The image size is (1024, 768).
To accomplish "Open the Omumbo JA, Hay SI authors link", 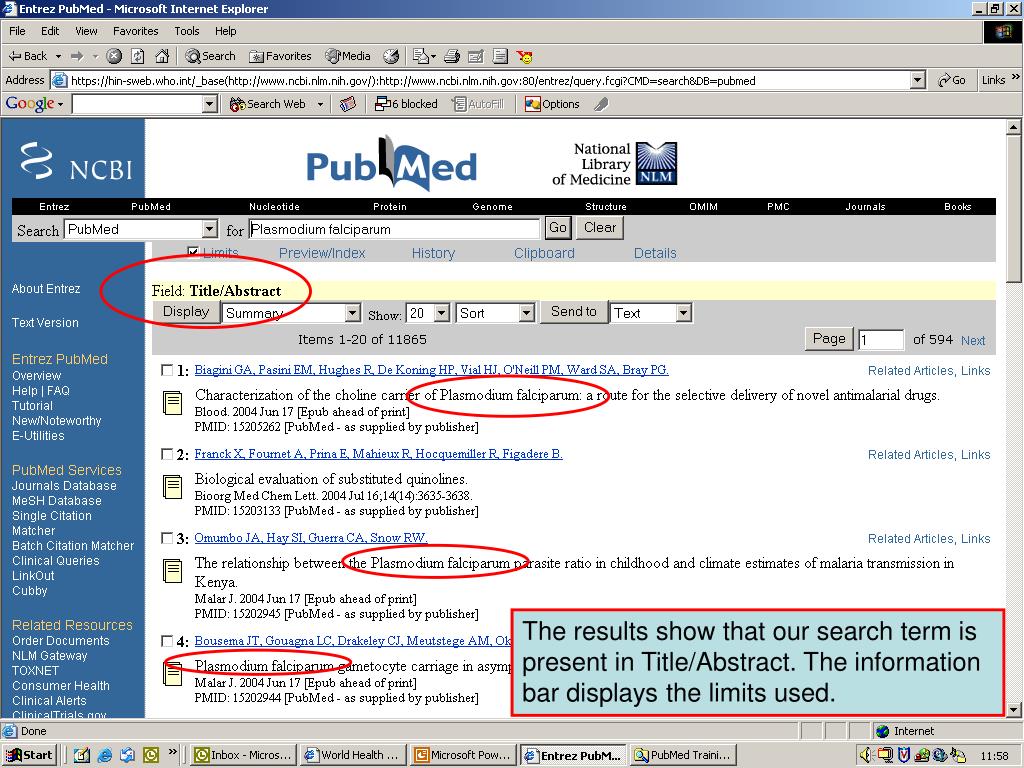I will point(311,538).
